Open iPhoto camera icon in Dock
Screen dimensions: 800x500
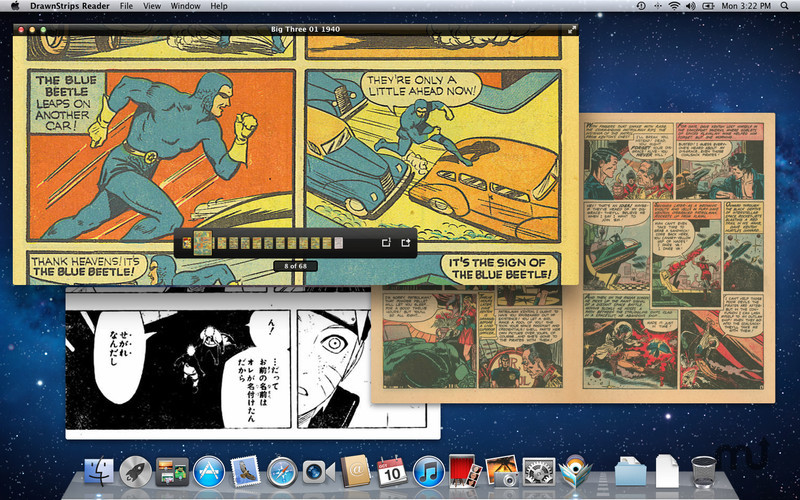tap(502, 471)
